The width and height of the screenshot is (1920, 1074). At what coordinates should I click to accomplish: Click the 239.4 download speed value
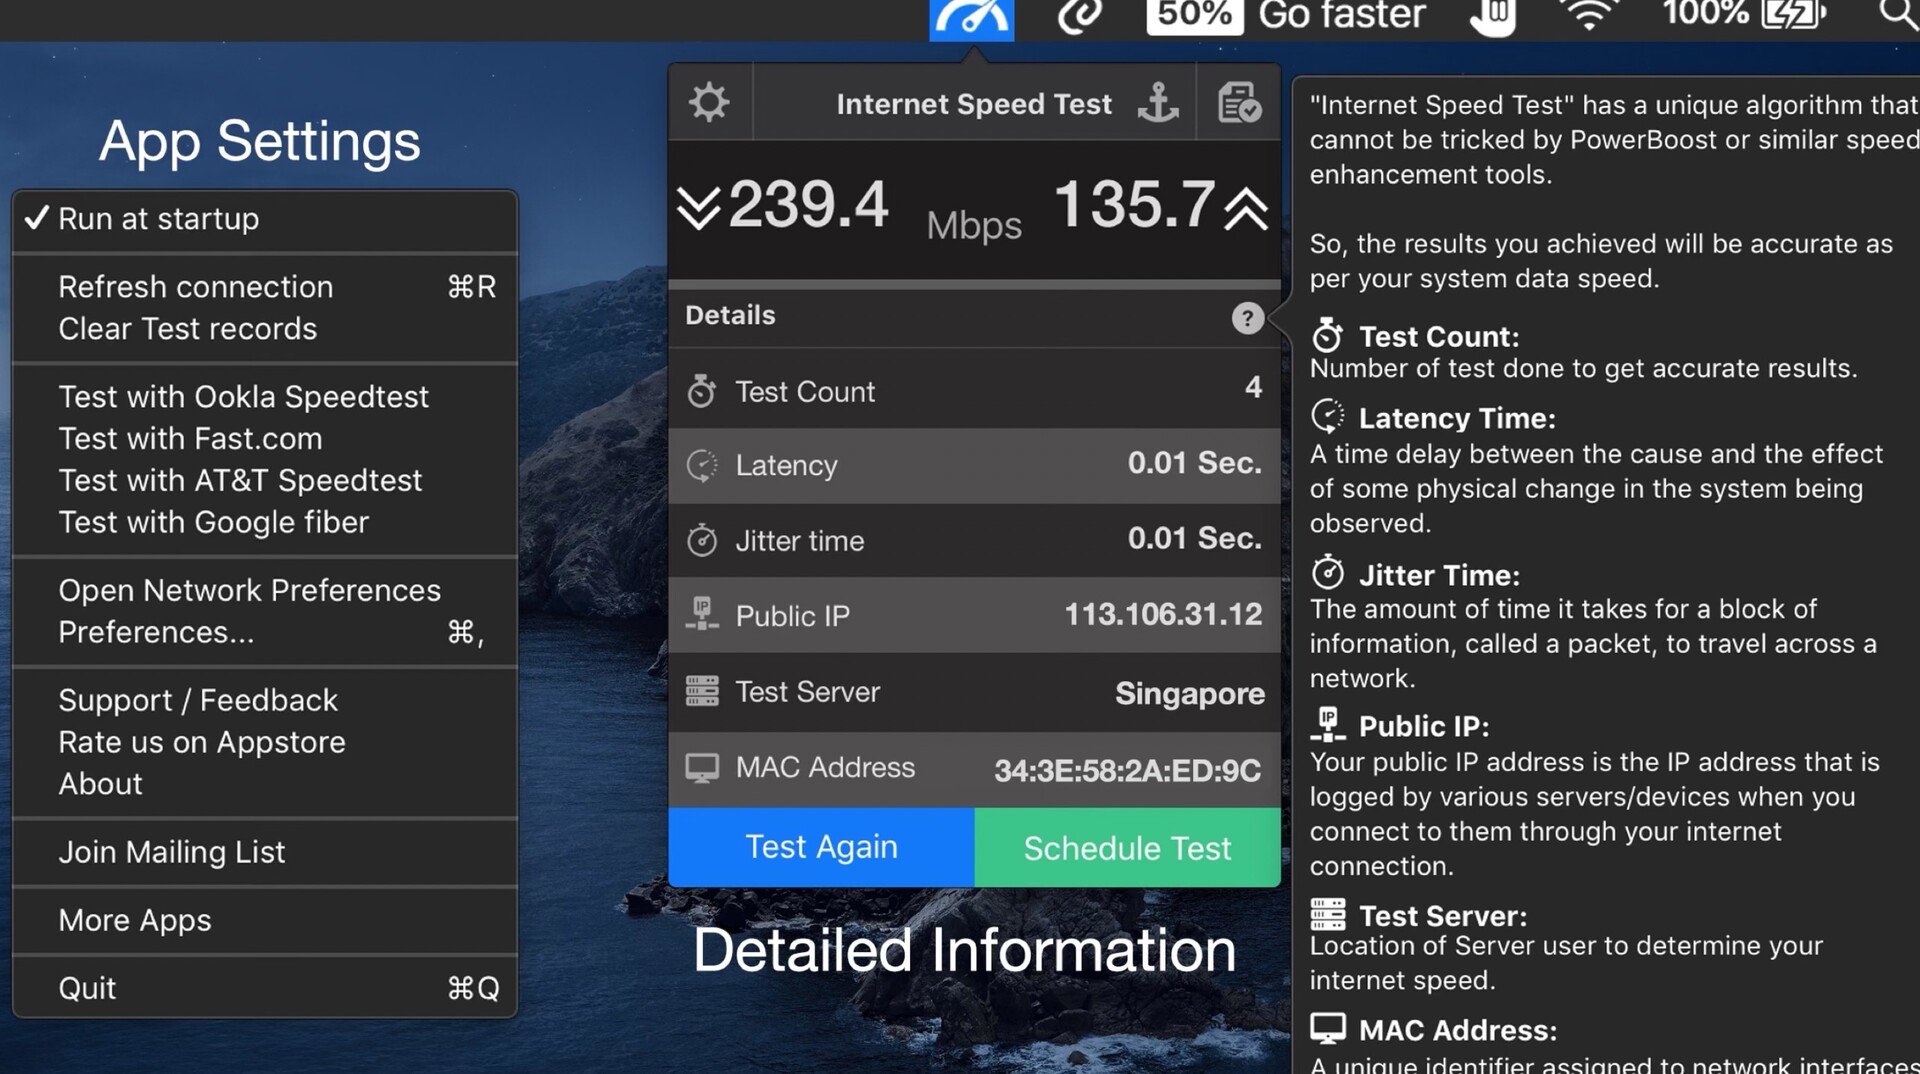[808, 205]
